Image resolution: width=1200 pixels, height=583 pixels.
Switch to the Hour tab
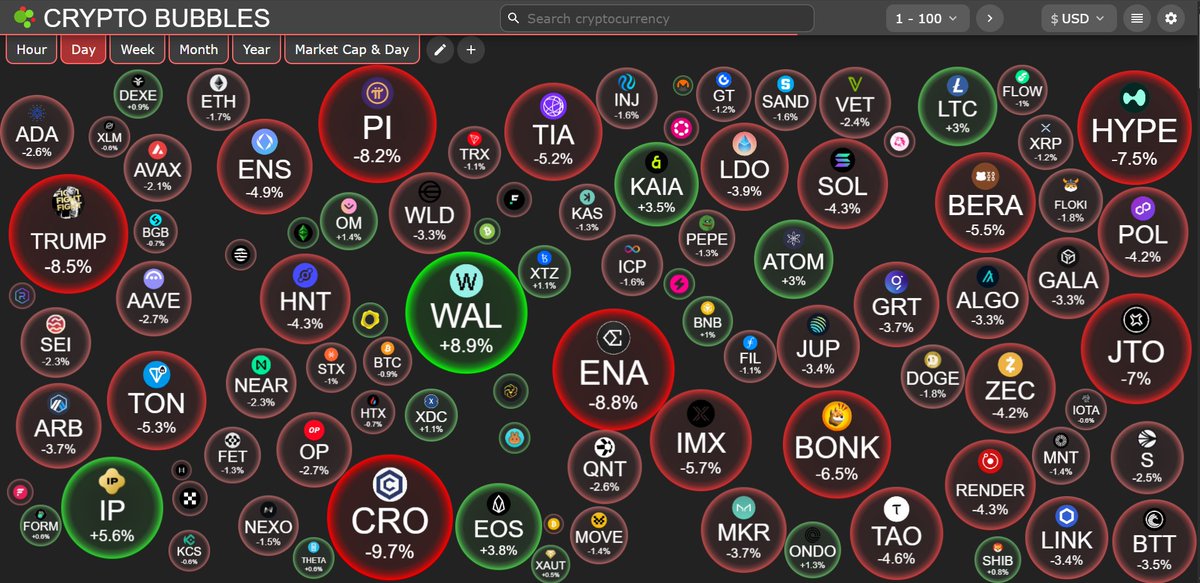coord(31,49)
